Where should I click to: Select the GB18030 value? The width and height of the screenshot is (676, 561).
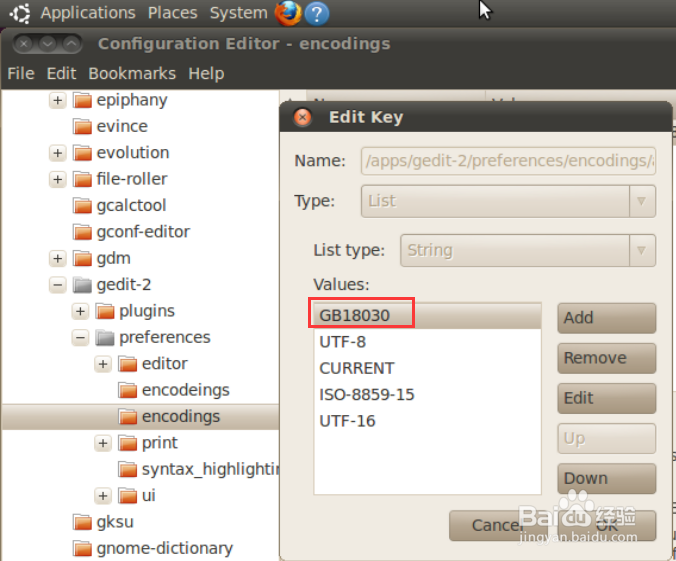[x=427, y=316]
